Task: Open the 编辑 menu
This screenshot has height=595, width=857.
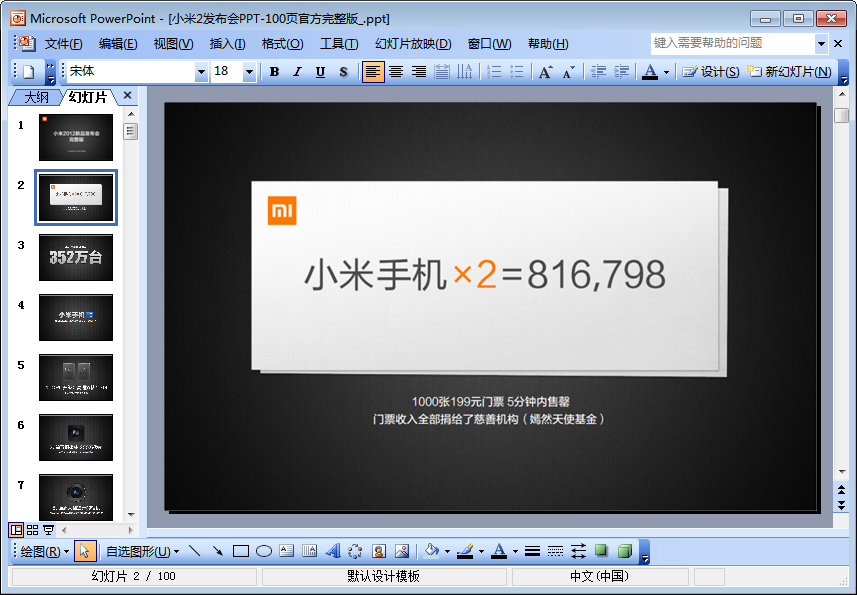Action: pyautogui.click(x=118, y=44)
